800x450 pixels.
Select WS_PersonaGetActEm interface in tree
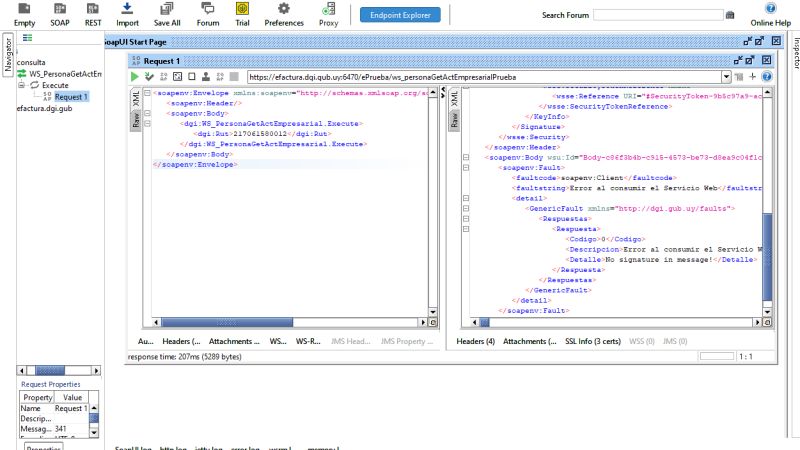[x=65, y=74]
